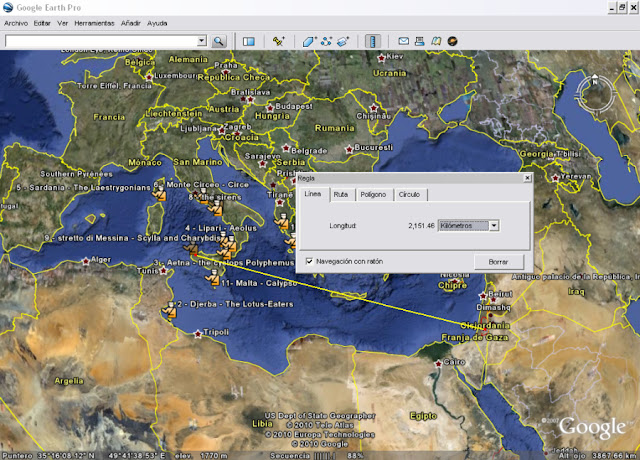Click in the search text field
This screenshot has width=640, height=460.
(101, 41)
